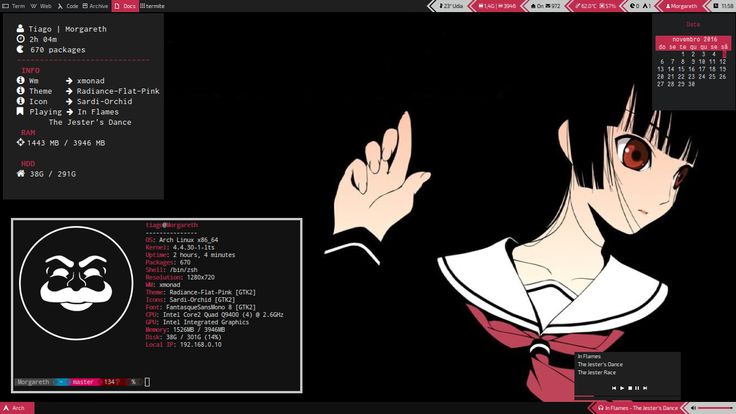
Task: Switch to the Archive workspace
Action: (x=95, y=6)
